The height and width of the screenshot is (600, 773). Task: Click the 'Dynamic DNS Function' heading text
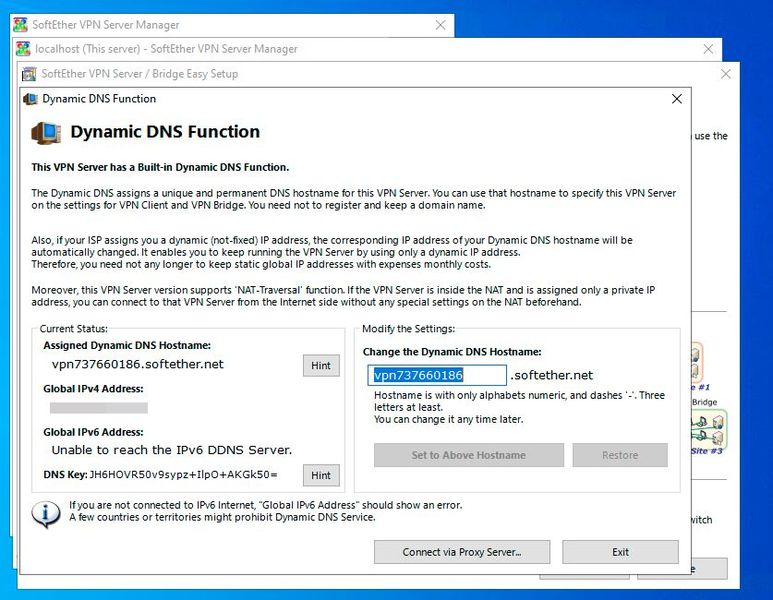point(165,132)
